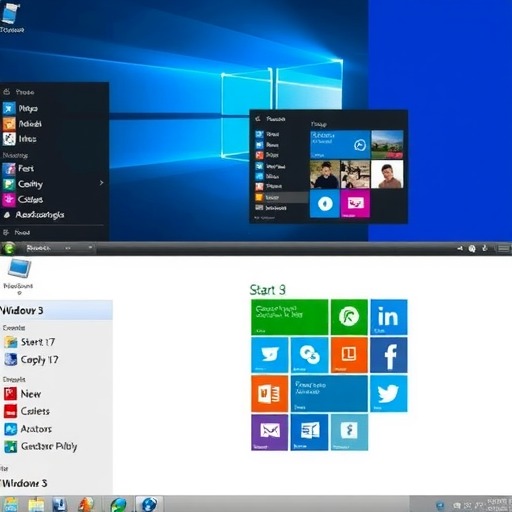The height and width of the screenshot is (512, 512).
Task: Click the red icon beside Caiiets
Action: click(x=10, y=411)
